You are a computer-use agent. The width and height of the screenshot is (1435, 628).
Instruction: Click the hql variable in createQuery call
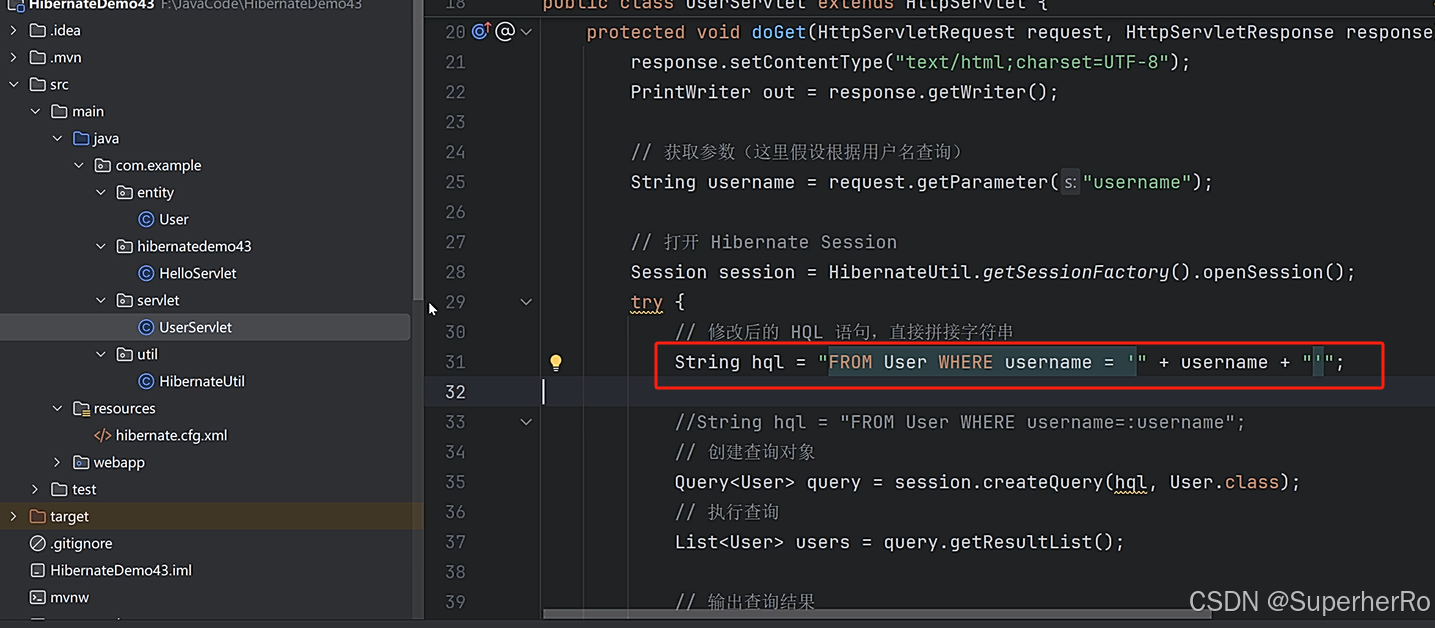coord(1130,482)
